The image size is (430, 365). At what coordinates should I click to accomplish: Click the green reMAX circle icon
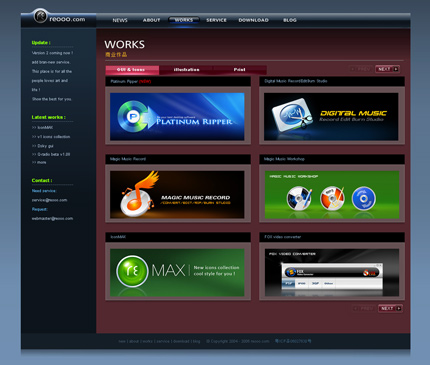132,271
